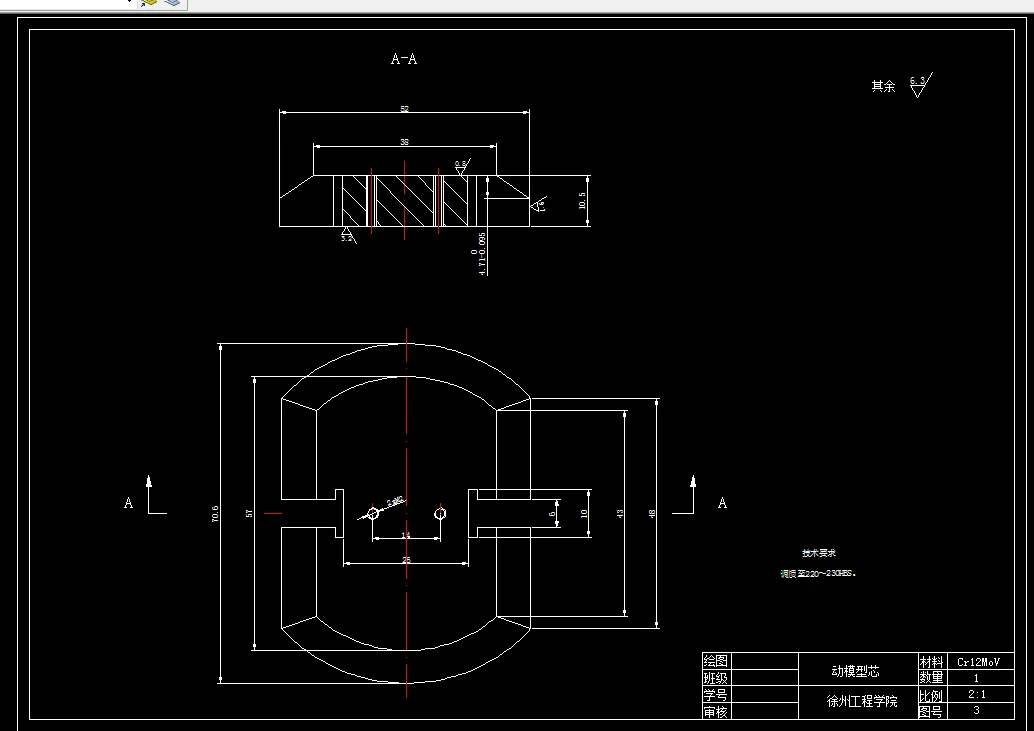Select the 57 vertical dimension

(x=249, y=513)
